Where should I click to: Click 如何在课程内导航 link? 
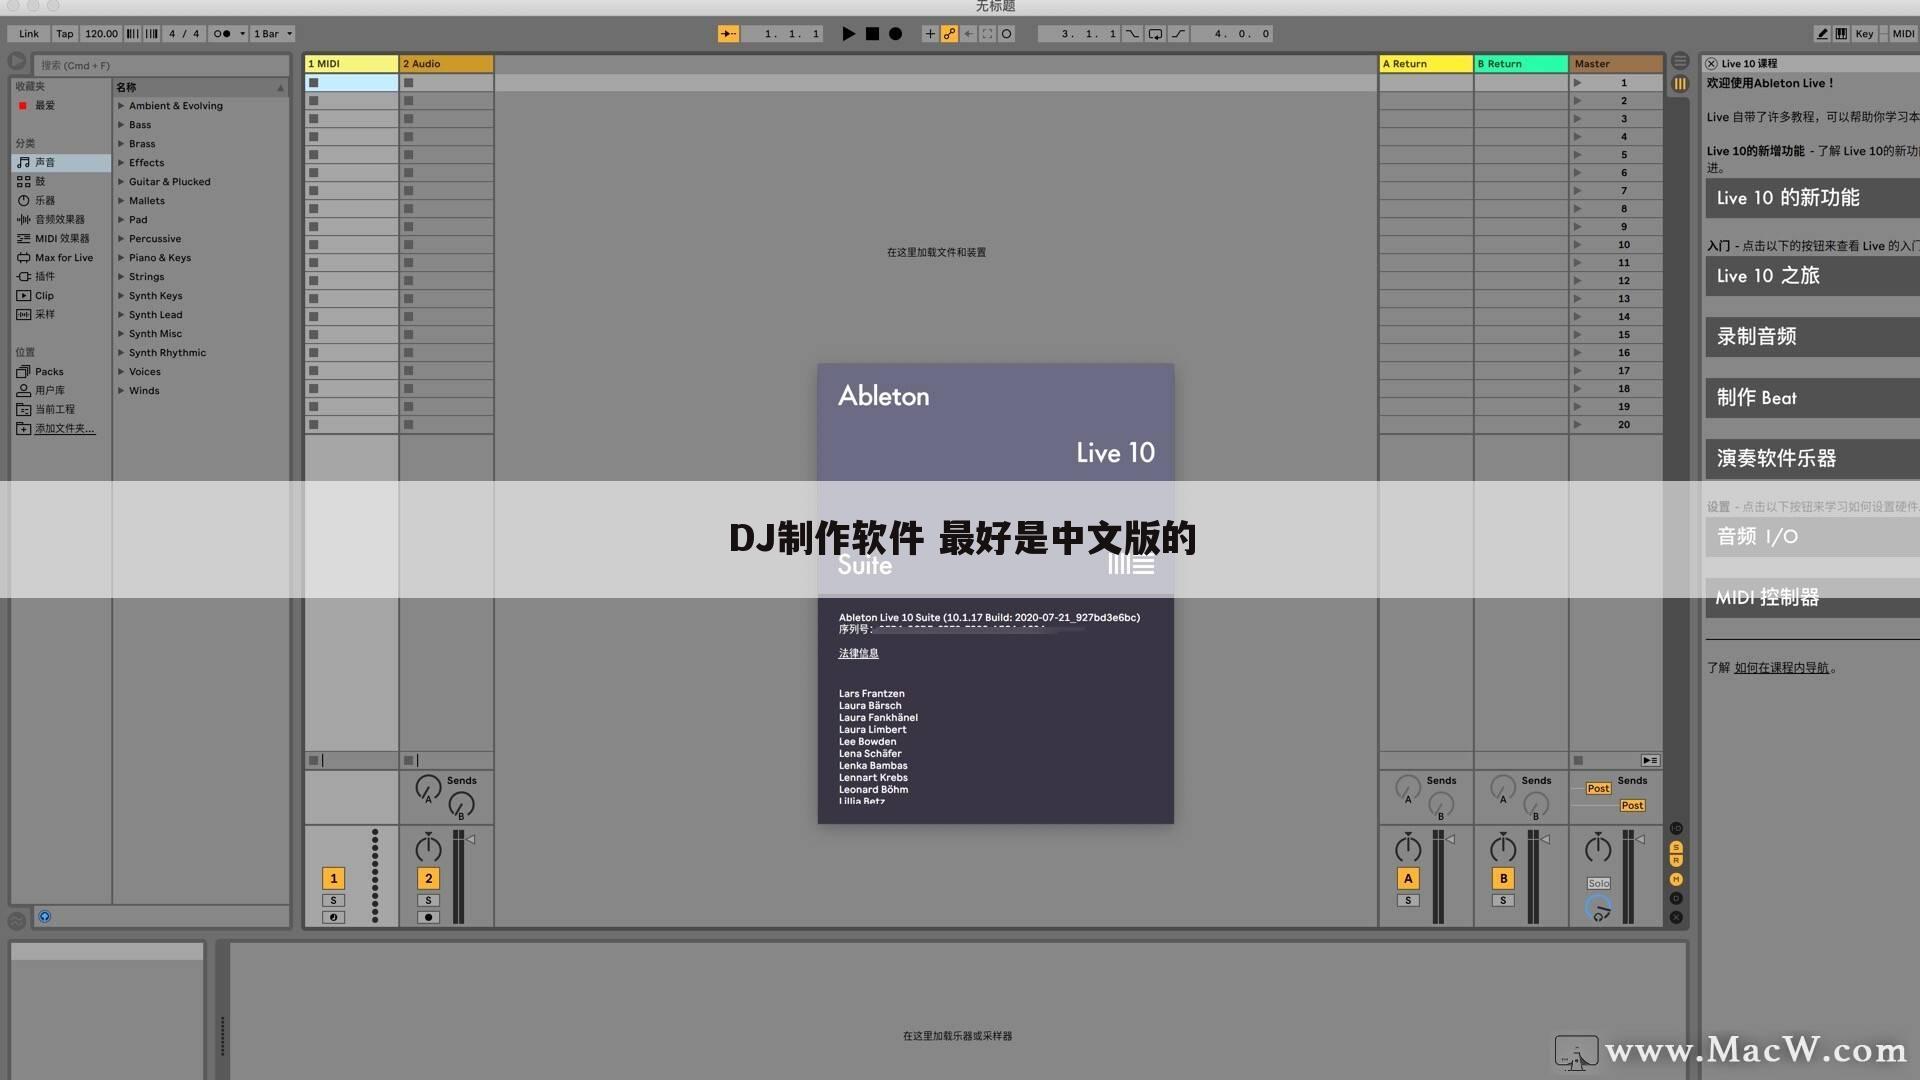tap(1781, 668)
